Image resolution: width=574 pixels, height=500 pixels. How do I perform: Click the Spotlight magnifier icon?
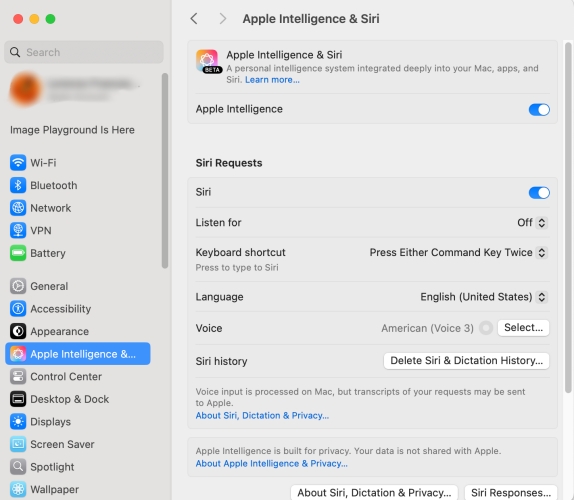(18, 467)
